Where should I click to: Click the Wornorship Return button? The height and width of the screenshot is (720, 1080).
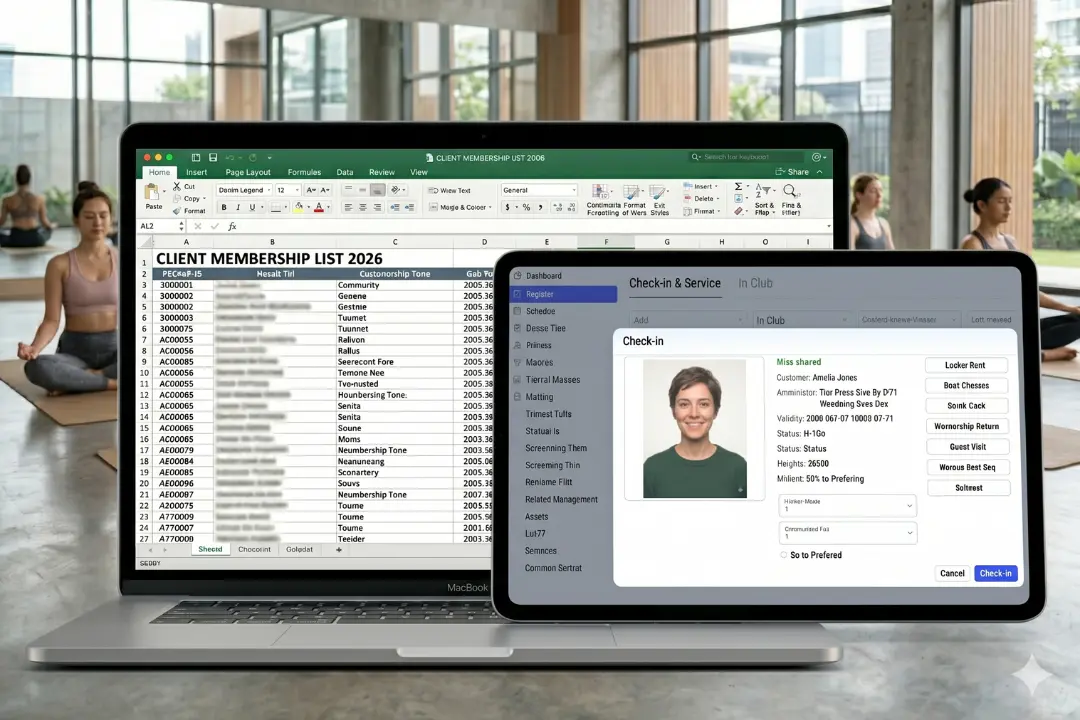[967, 426]
